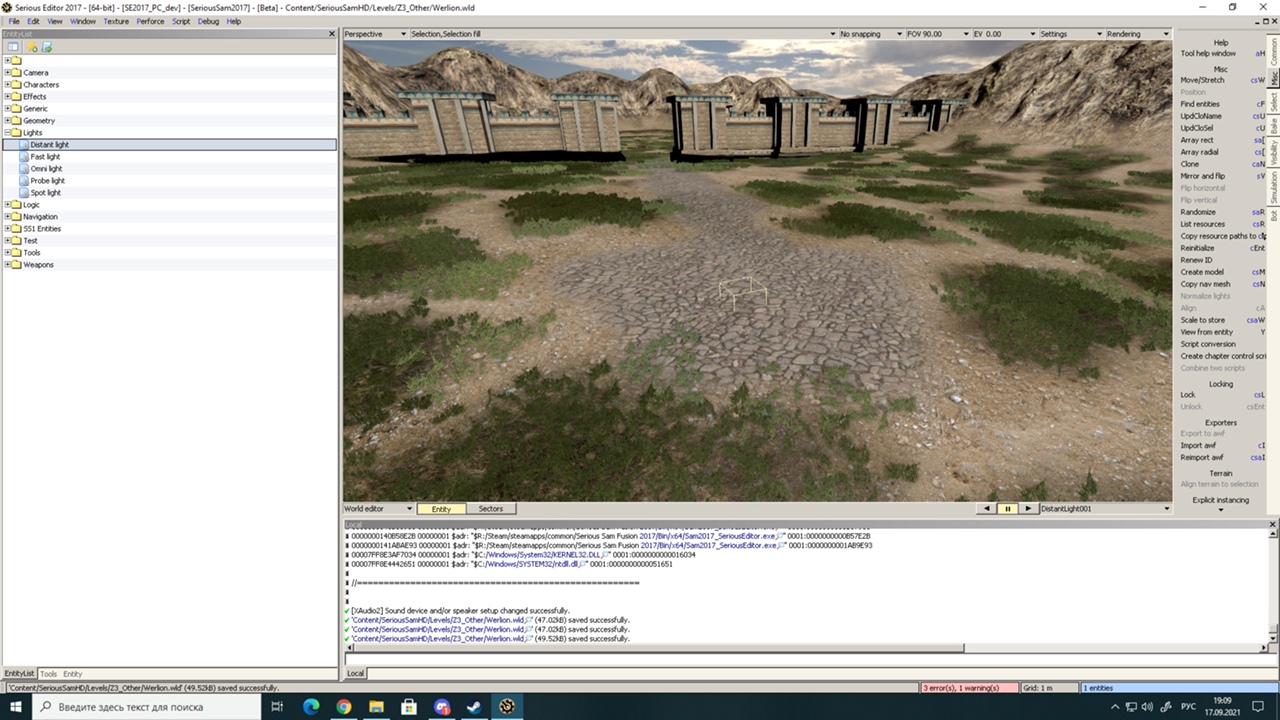This screenshot has width=1280, height=720.
Task: Click Mirror and flip in the Misc panel
Action: point(1203,176)
